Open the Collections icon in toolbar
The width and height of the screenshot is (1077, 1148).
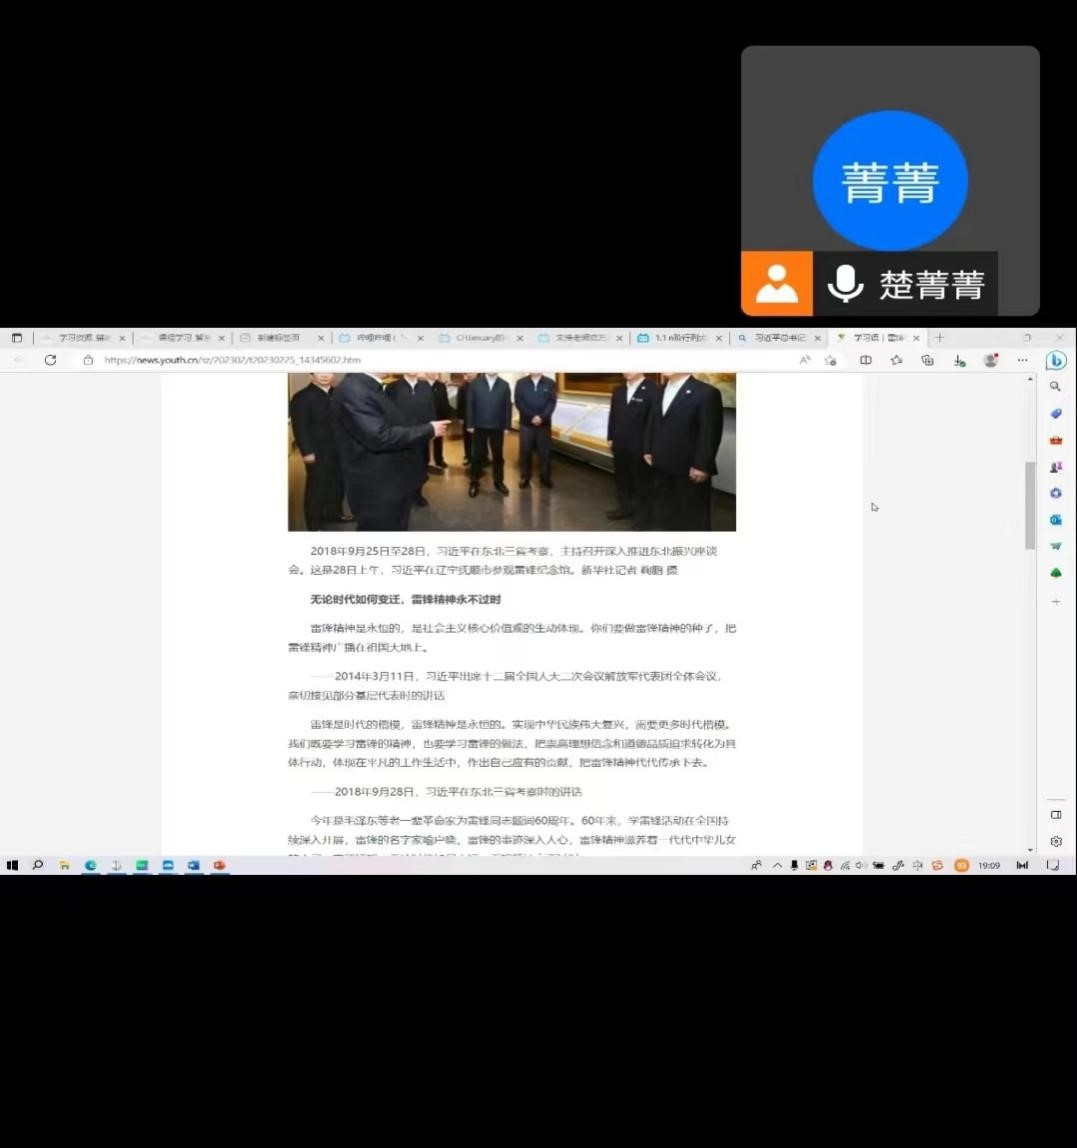pos(927,361)
